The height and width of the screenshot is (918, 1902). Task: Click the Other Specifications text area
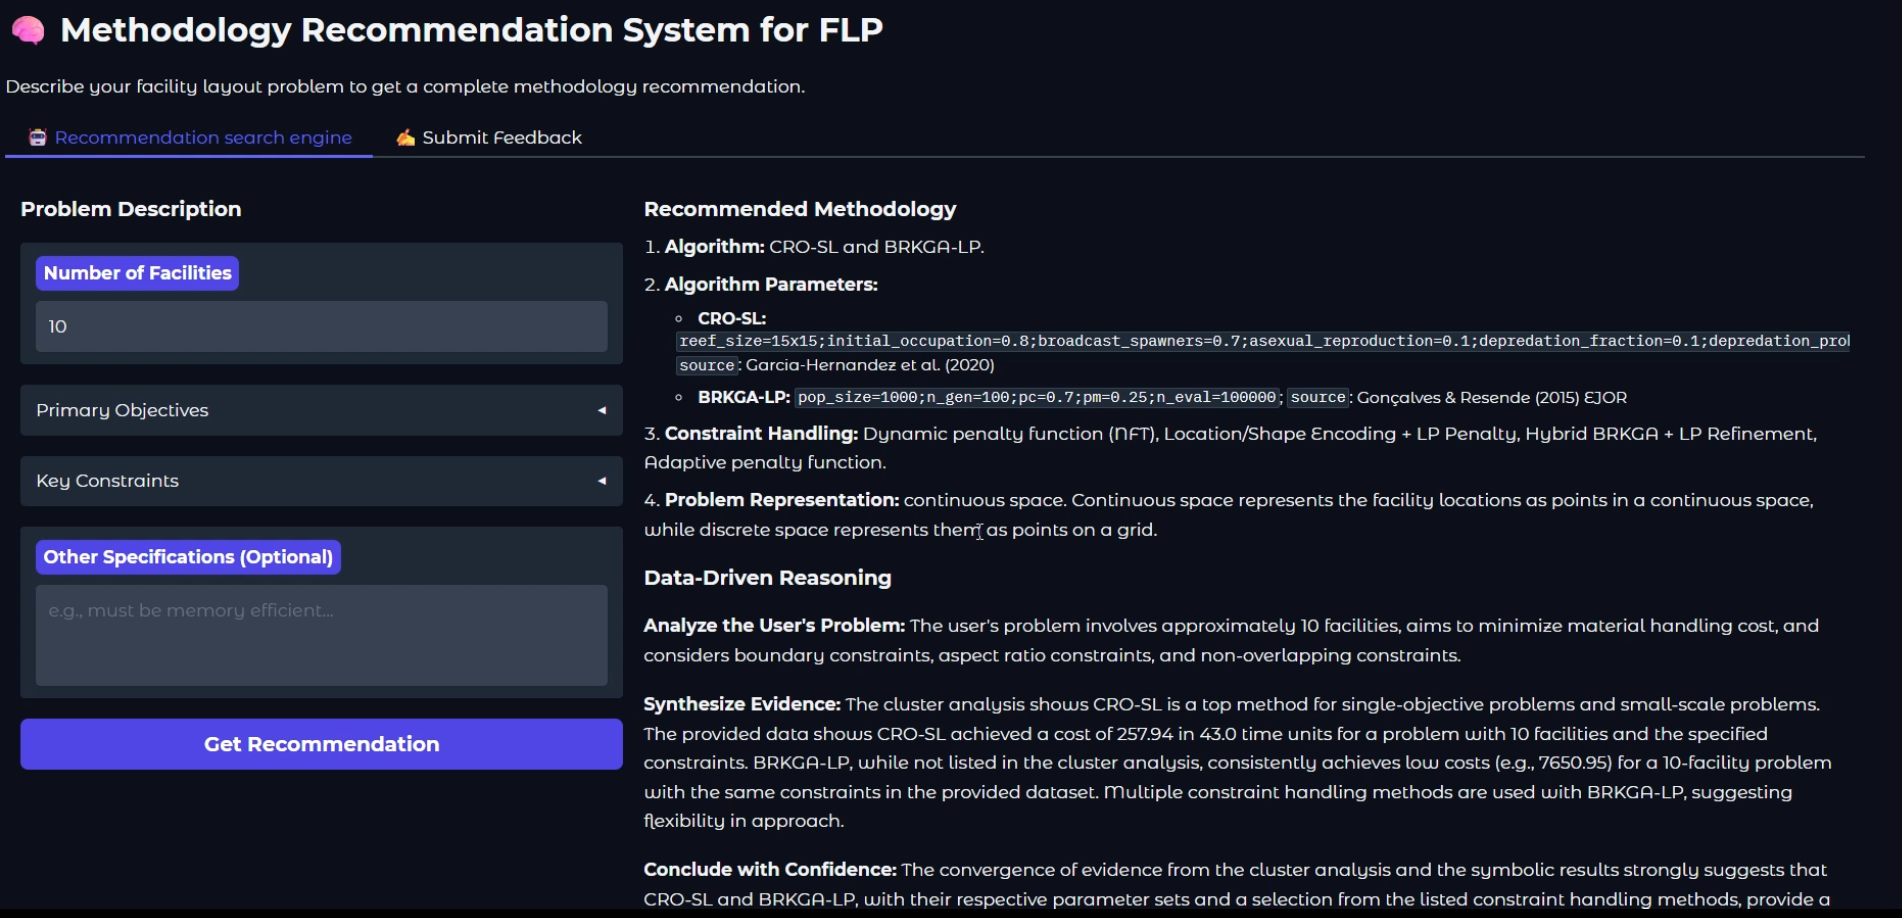click(x=321, y=635)
